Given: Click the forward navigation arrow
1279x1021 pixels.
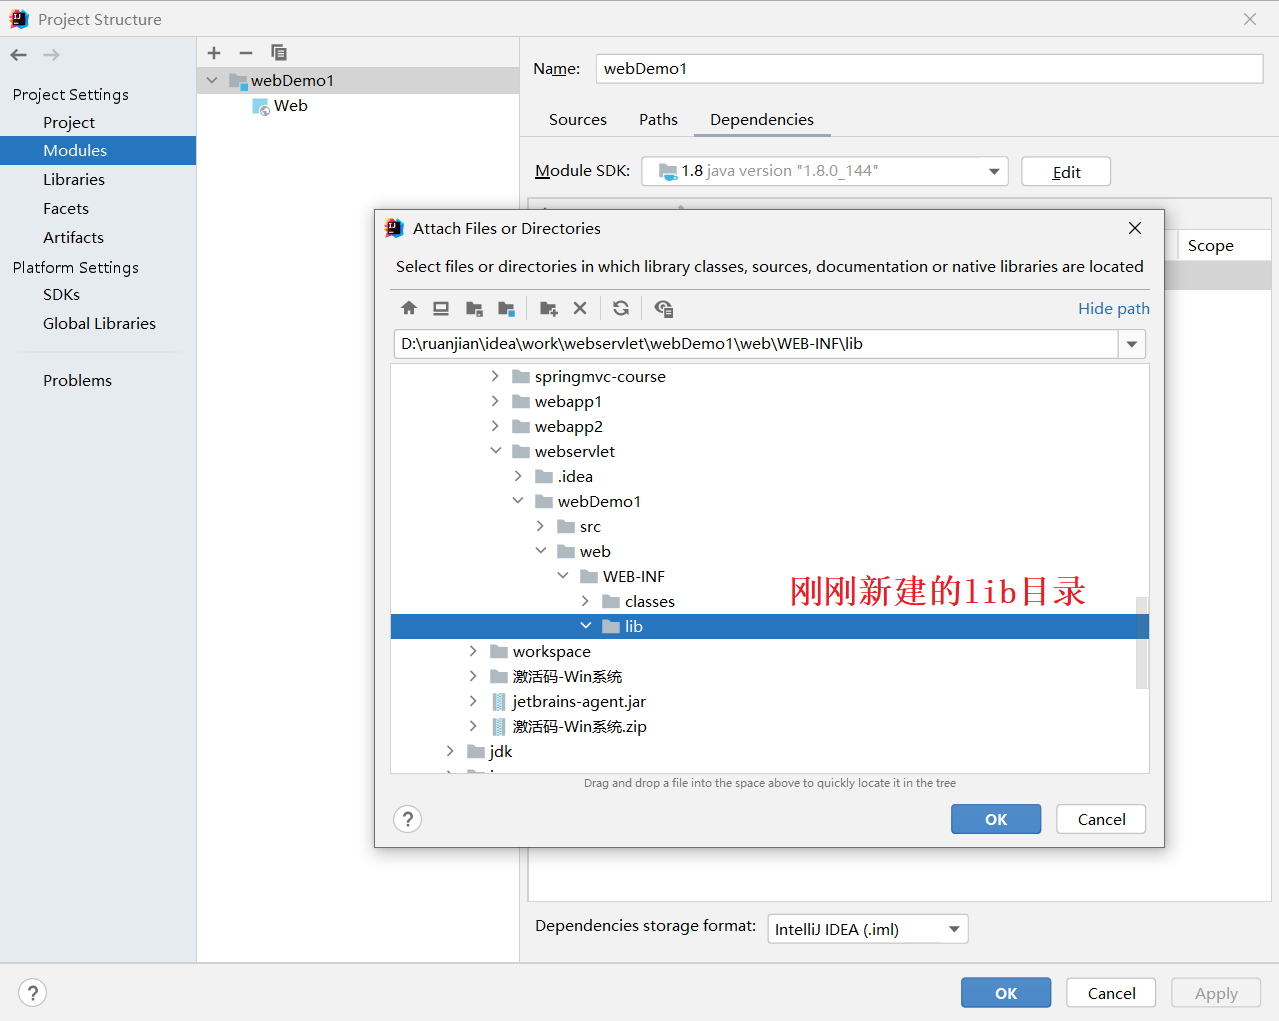Looking at the screenshot, I should (x=52, y=55).
